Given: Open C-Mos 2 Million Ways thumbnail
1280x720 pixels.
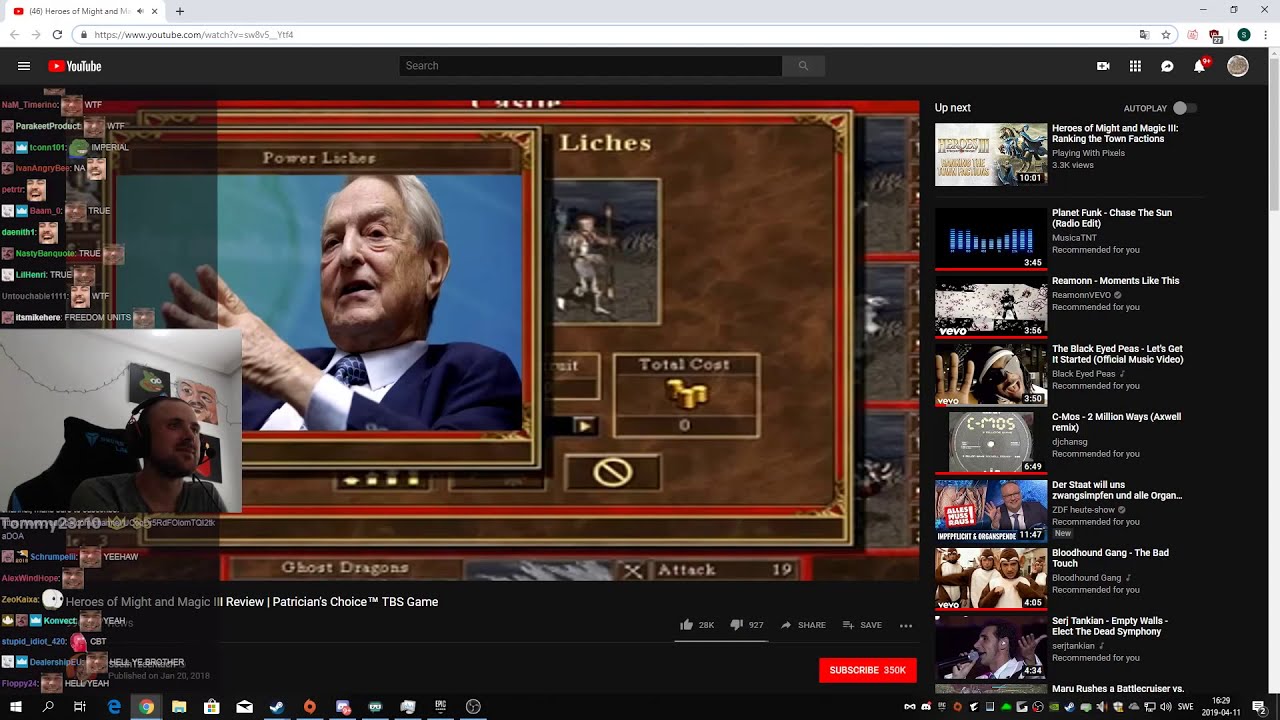Looking at the screenshot, I should point(991,441).
